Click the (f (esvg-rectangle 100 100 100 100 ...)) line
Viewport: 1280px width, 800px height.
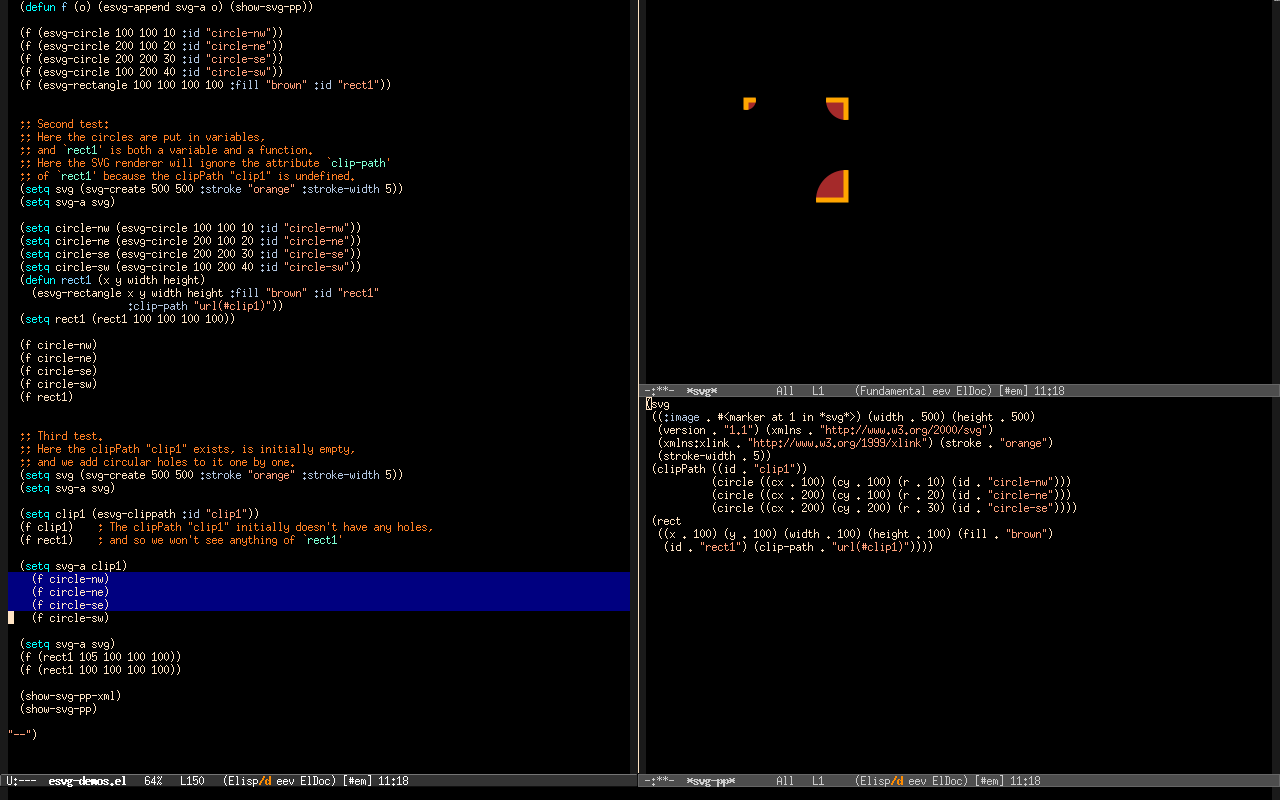pyautogui.click(x=205, y=85)
